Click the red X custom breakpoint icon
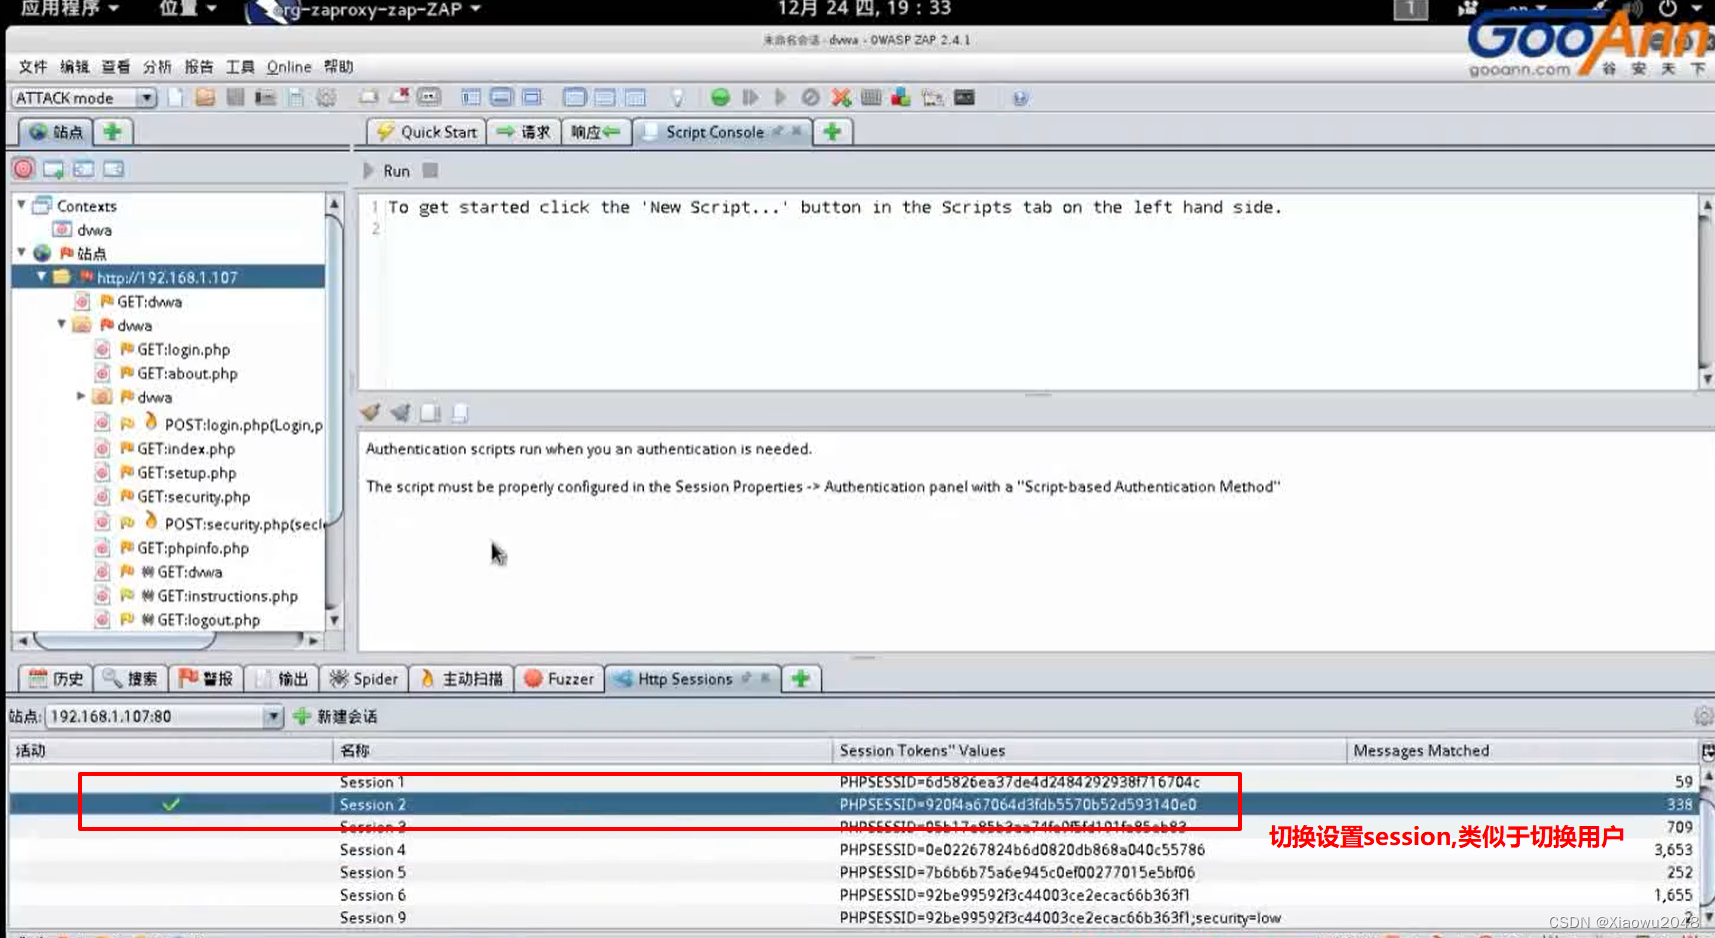1715x938 pixels. pos(841,97)
